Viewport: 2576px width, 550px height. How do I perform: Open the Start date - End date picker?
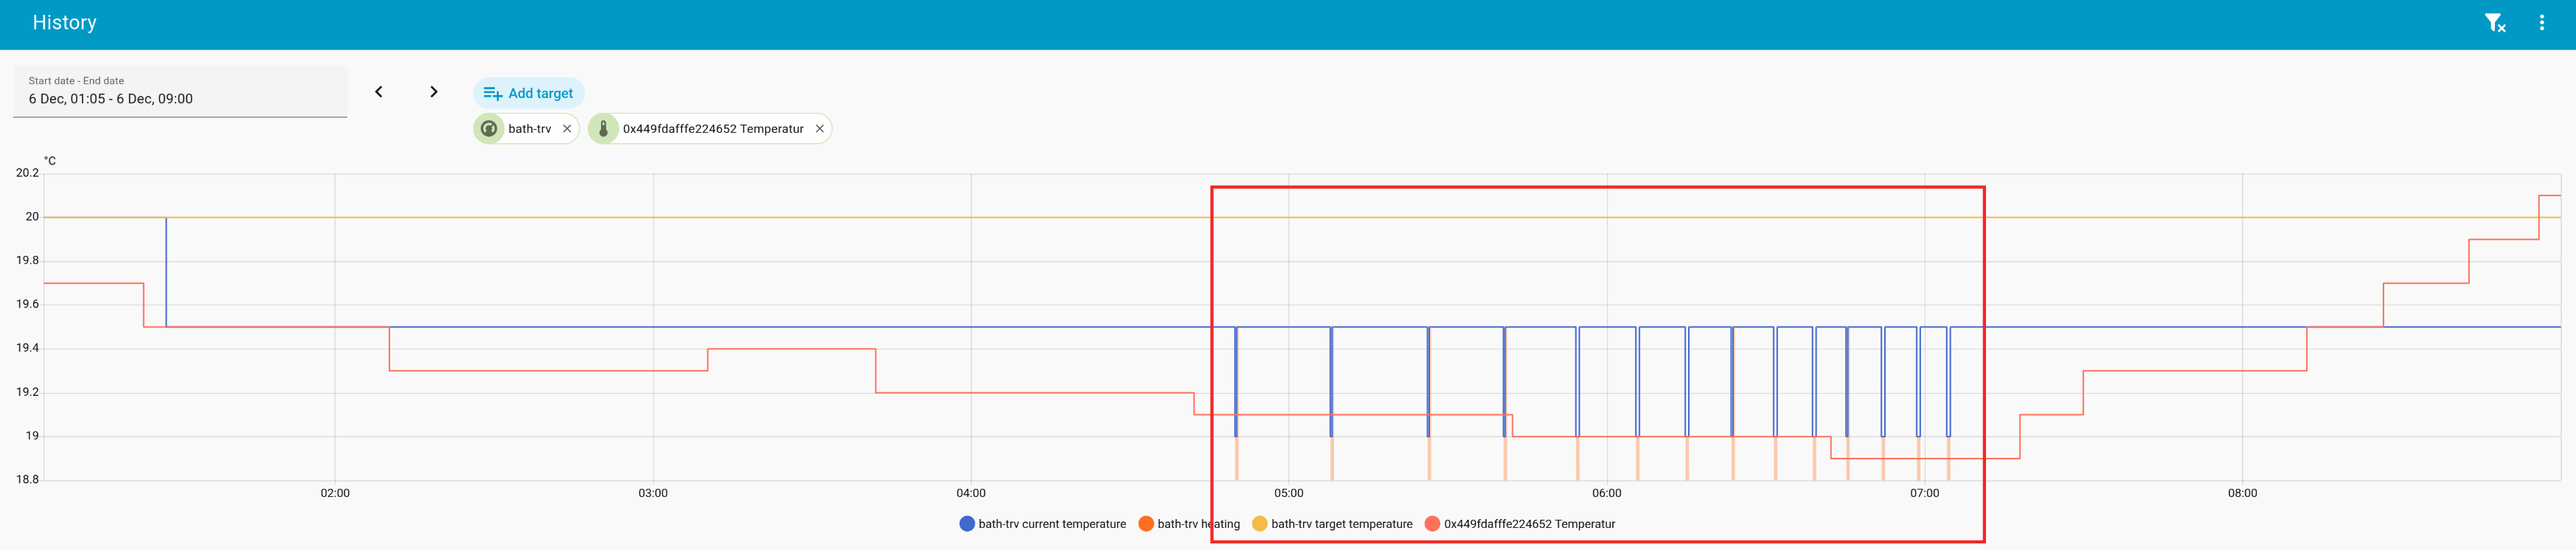click(180, 92)
